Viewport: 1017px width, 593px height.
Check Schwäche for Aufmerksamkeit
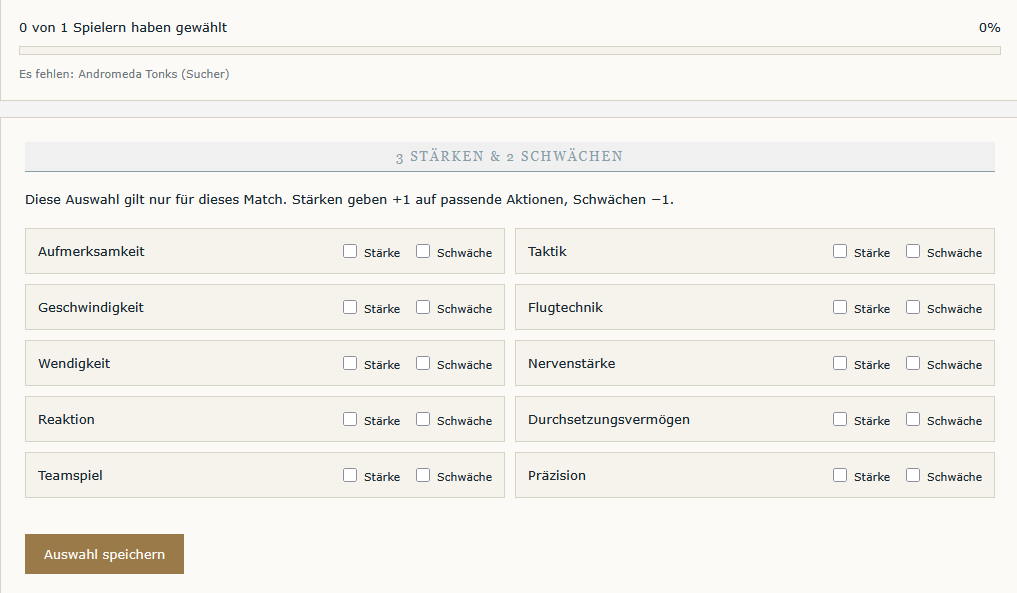(x=423, y=251)
